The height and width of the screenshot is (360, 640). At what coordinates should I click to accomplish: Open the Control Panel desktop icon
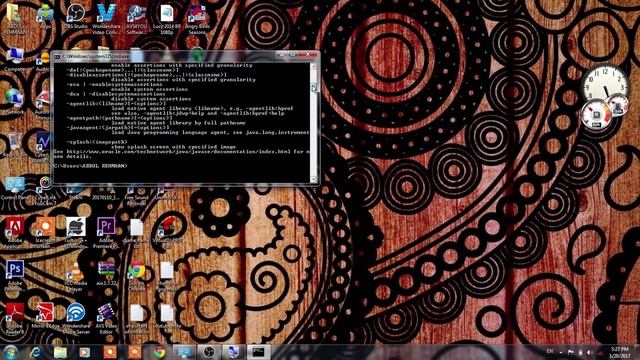click(15, 188)
